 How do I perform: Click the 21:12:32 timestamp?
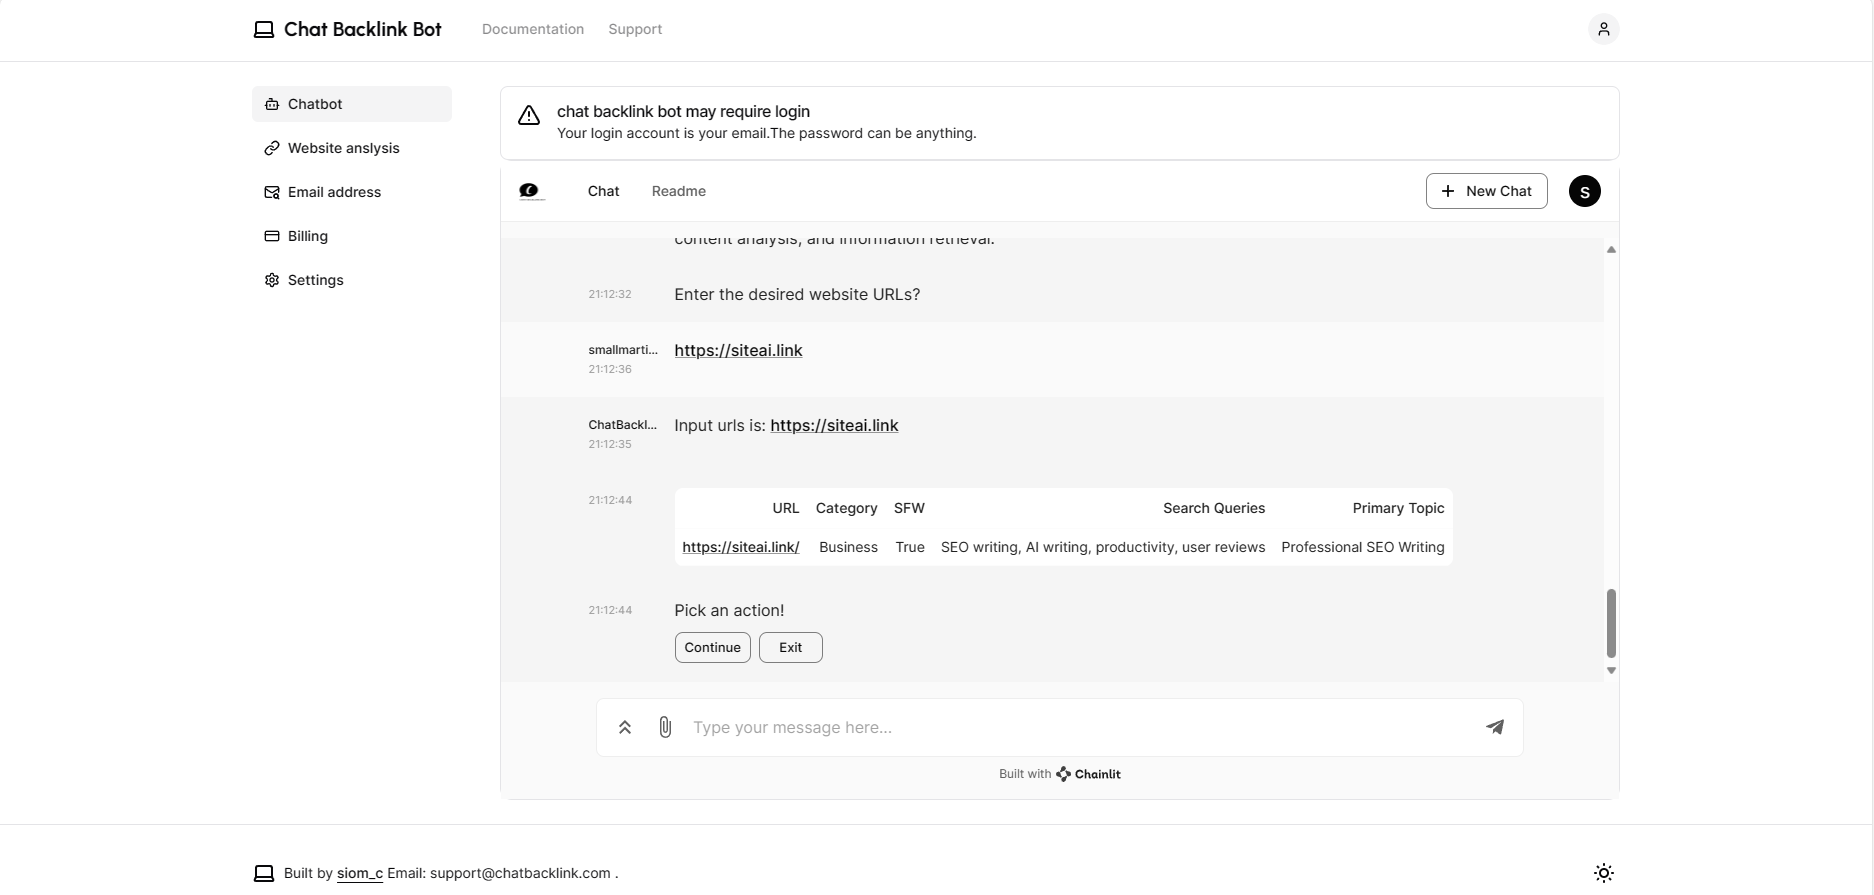610,294
